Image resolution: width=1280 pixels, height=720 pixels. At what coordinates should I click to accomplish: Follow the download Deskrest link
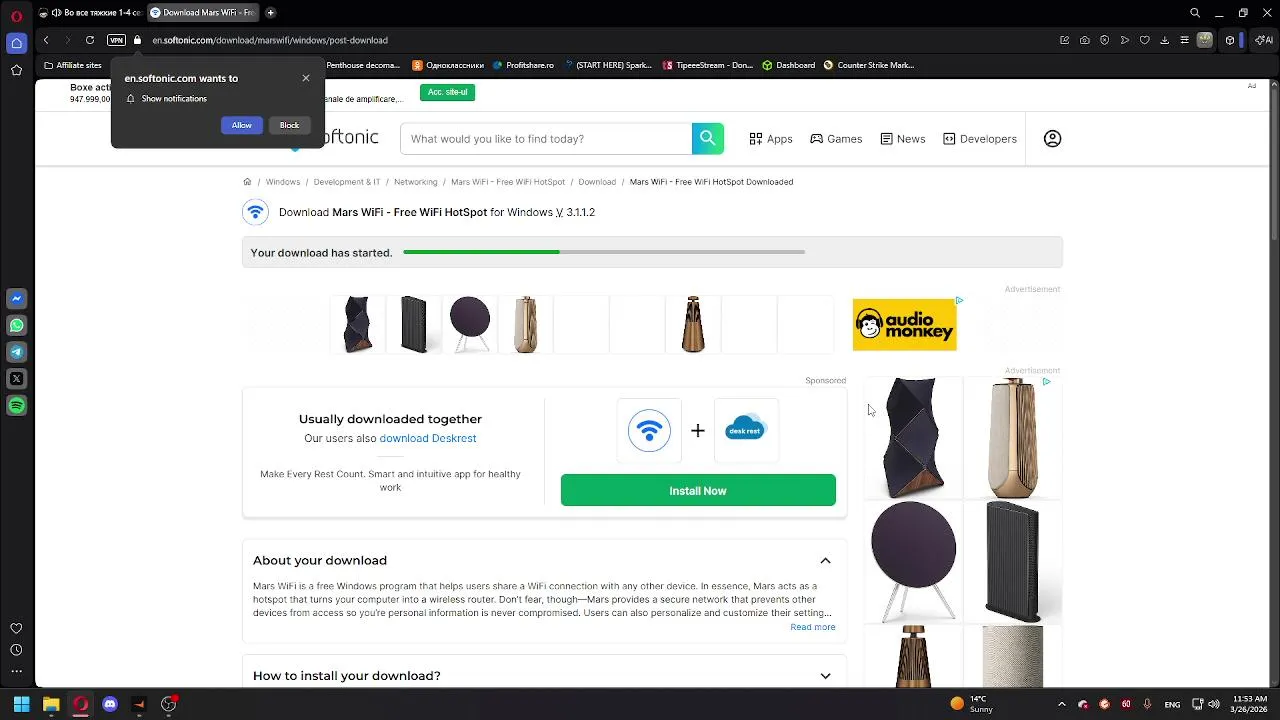click(428, 438)
